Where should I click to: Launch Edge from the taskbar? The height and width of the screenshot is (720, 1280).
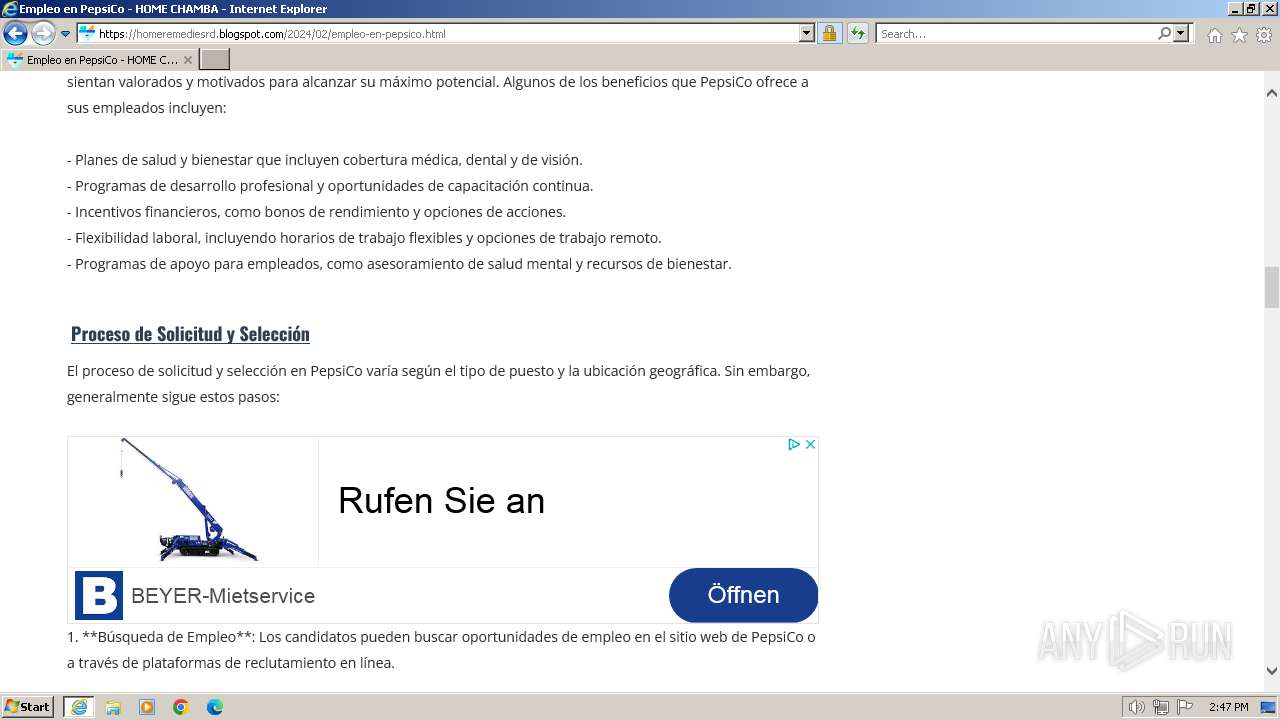pyautogui.click(x=215, y=707)
